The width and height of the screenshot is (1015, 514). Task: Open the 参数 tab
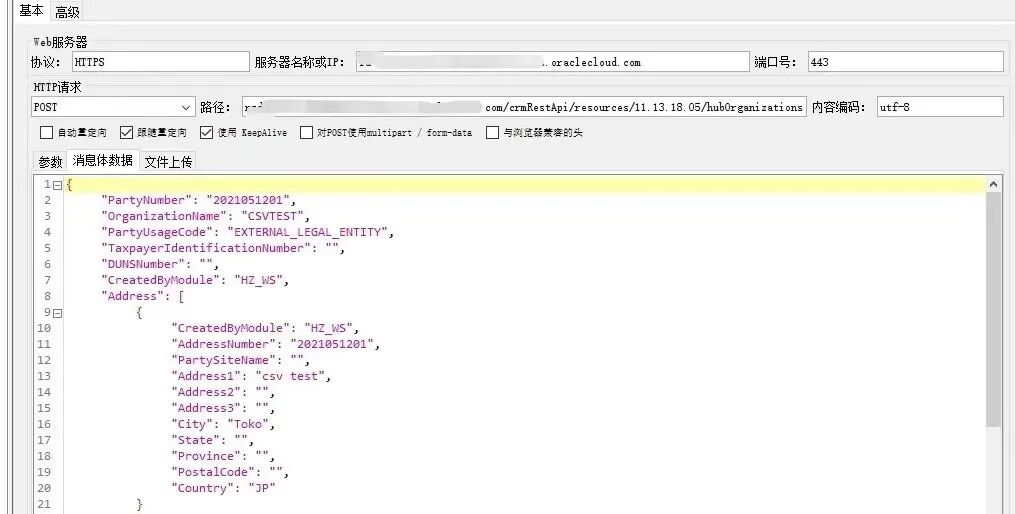(x=50, y=162)
